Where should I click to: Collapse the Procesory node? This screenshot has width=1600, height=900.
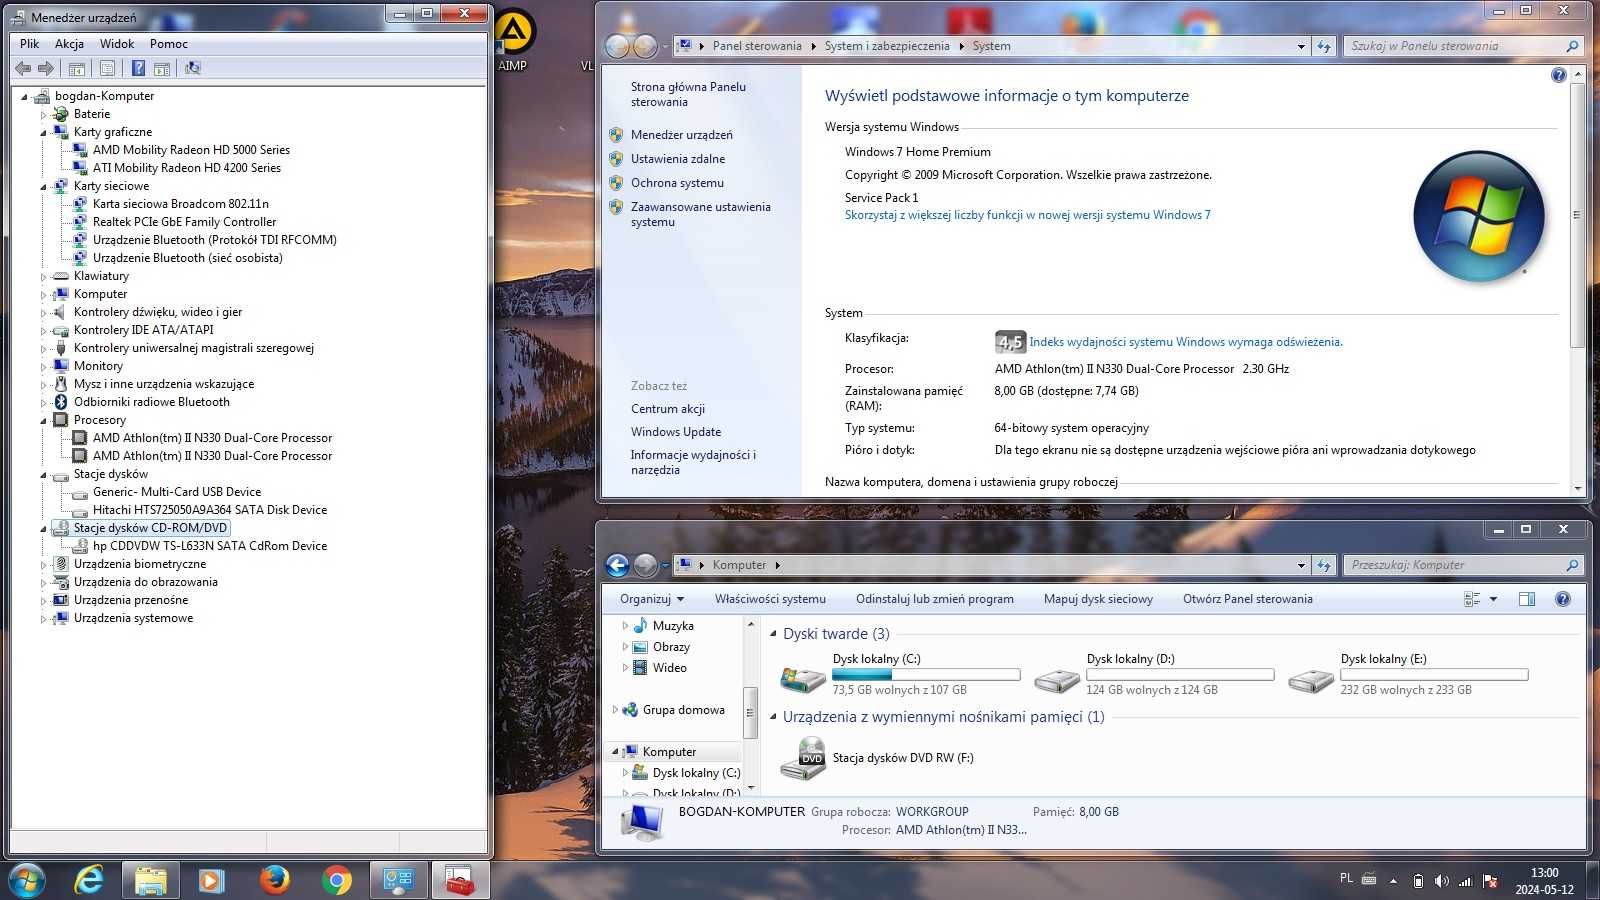(43, 420)
